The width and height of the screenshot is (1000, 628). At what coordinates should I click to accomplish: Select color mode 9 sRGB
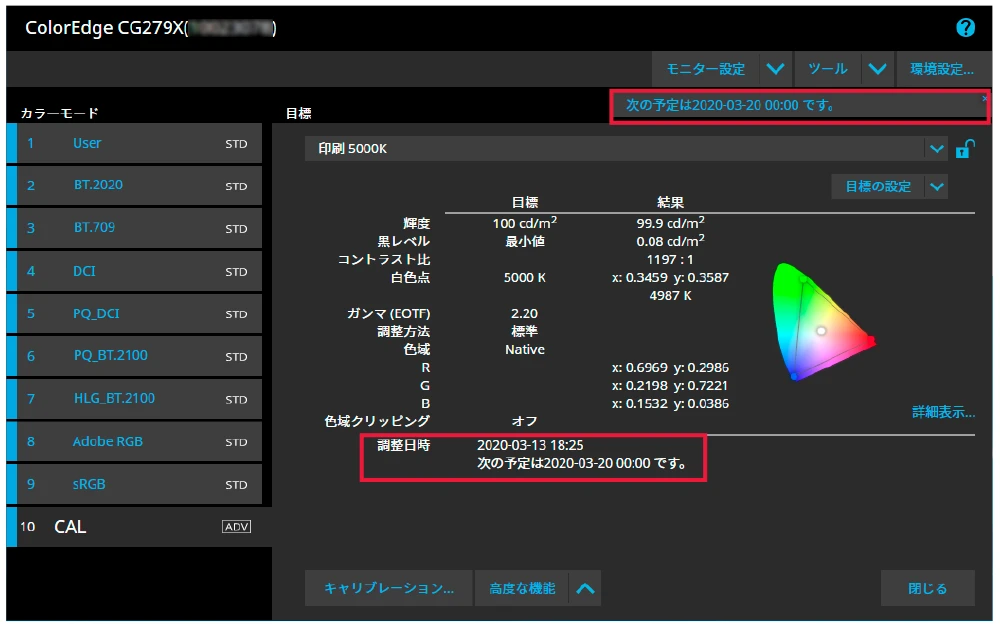(x=135, y=484)
